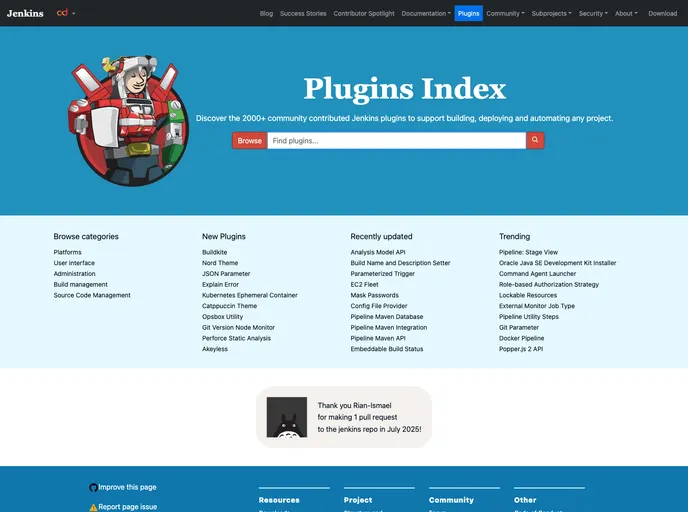Expand the Security dropdown
This screenshot has width=688, height=512.
point(593,14)
